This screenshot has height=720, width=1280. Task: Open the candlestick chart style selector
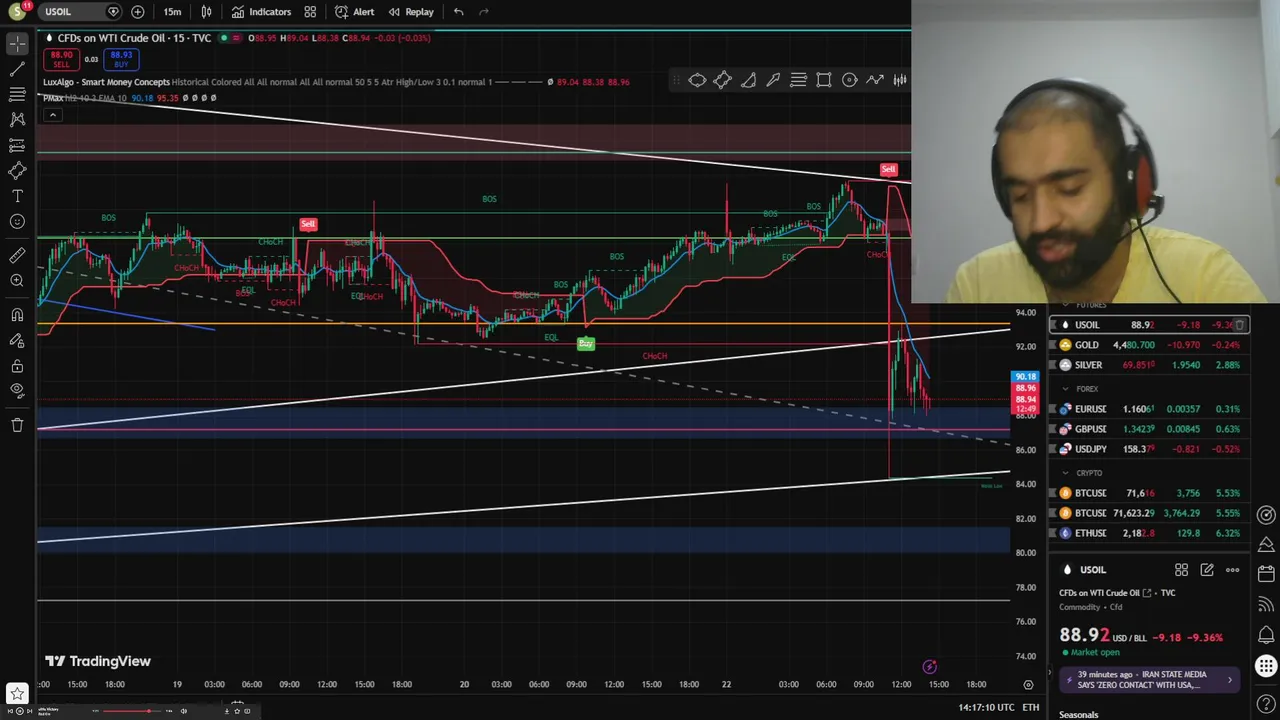(206, 12)
